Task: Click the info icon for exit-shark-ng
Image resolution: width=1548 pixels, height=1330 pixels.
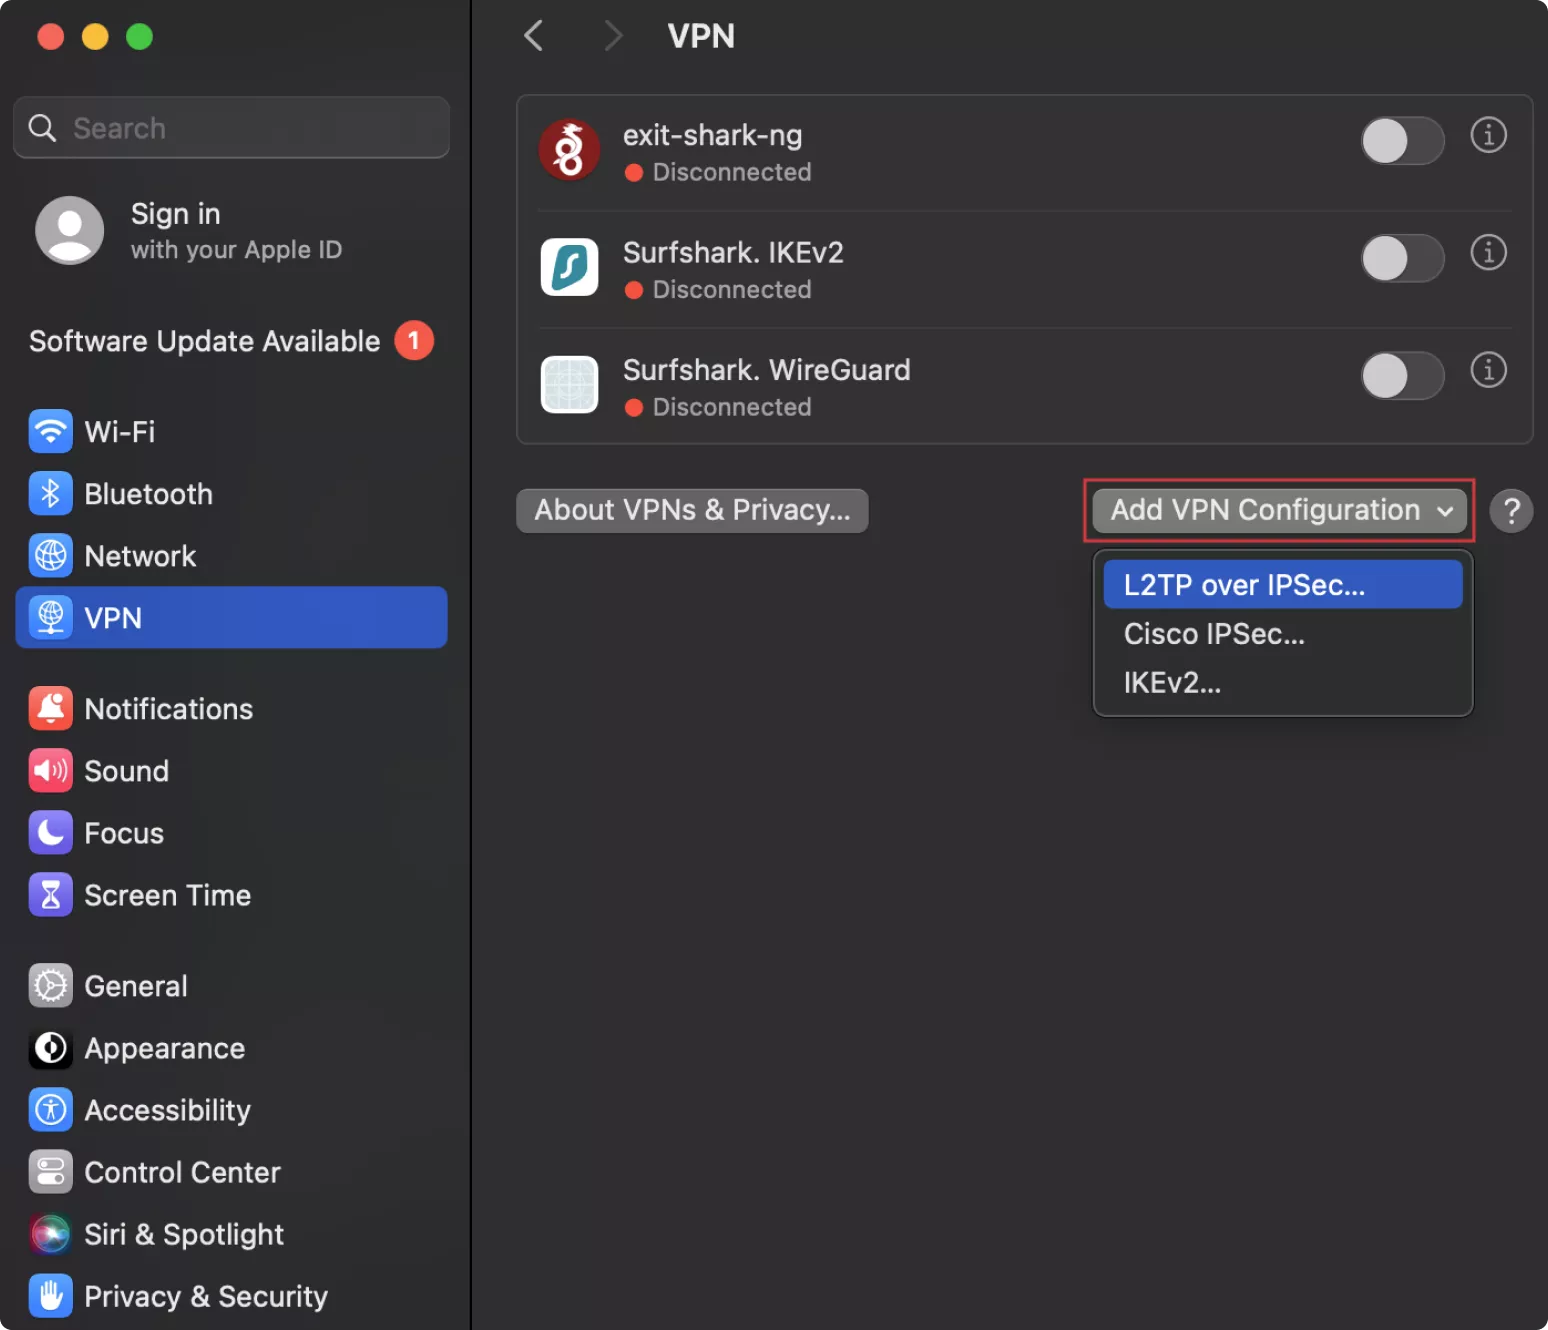Action: 1488,135
